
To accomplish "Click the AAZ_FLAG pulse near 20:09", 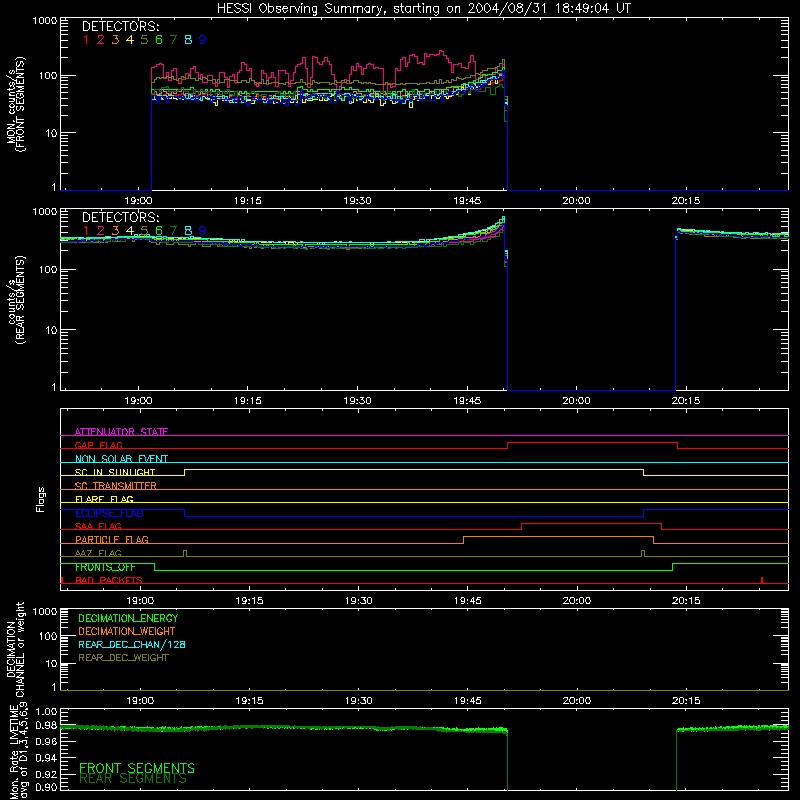I will pos(643,554).
